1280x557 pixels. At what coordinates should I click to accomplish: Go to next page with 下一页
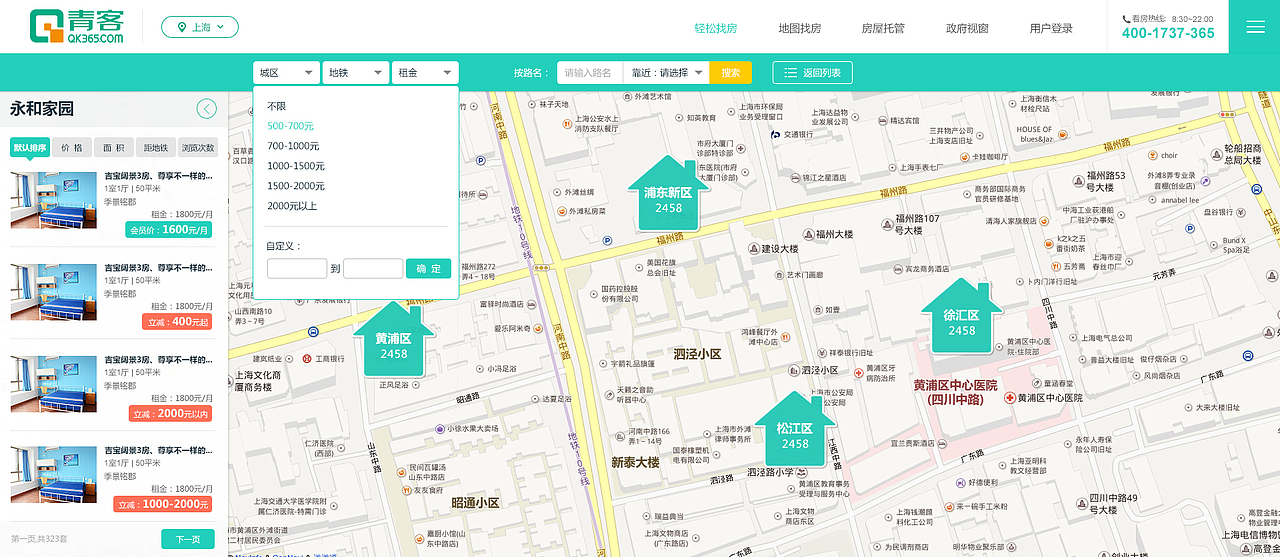click(x=188, y=539)
